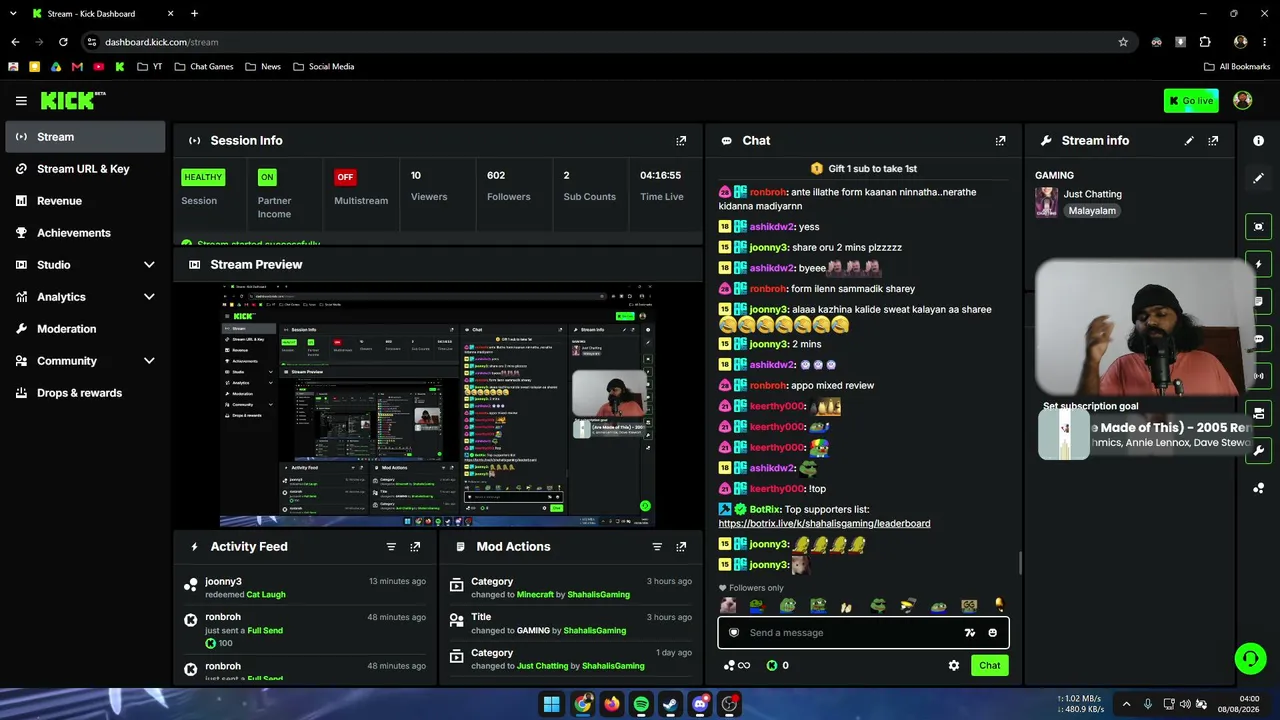The height and width of the screenshot is (720, 1280).
Task: Open Spotify from the taskbar
Action: [x=641, y=704]
